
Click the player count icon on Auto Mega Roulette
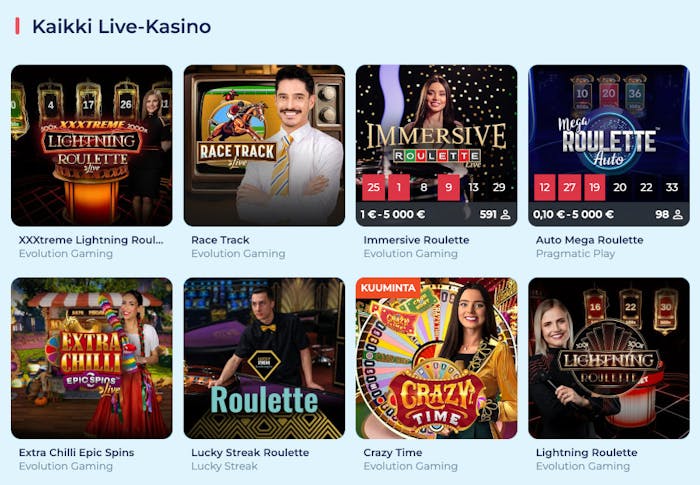pos(678,214)
